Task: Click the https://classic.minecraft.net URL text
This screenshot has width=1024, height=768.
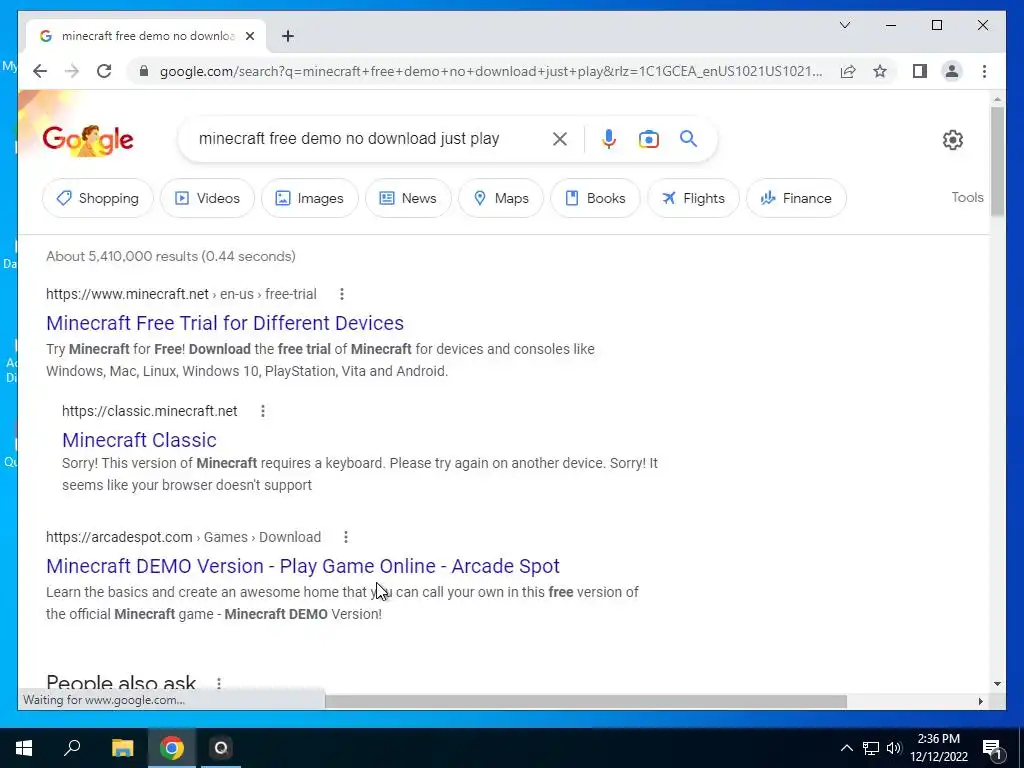Action: [150, 411]
